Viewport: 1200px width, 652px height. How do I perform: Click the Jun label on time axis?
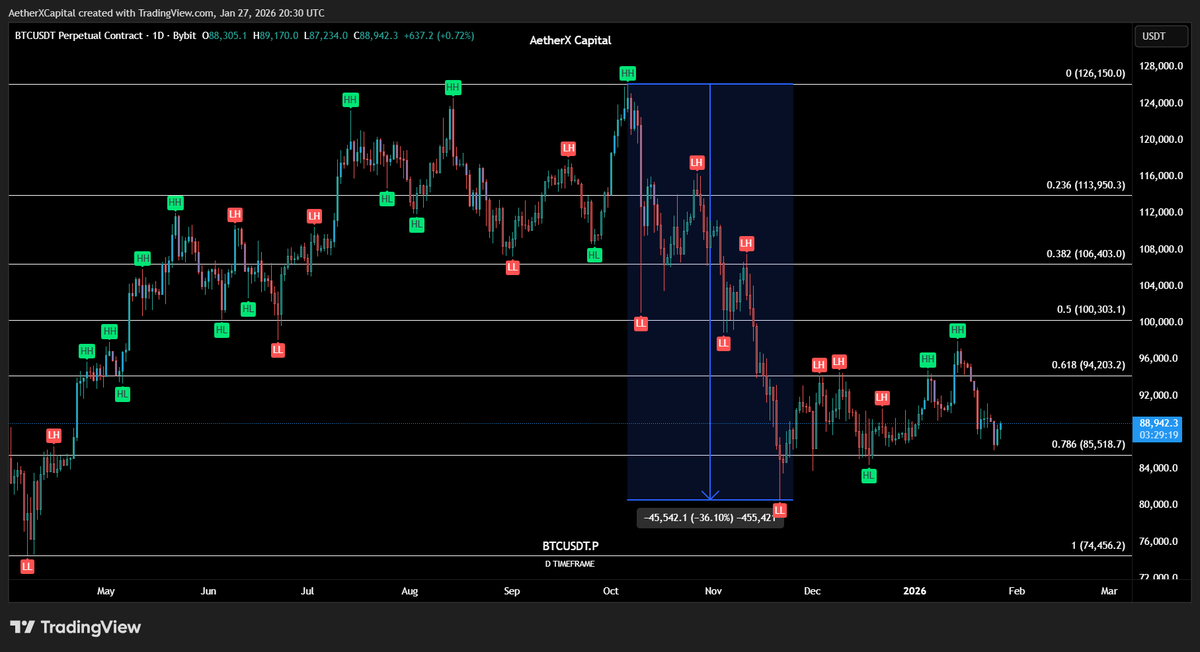(x=208, y=592)
